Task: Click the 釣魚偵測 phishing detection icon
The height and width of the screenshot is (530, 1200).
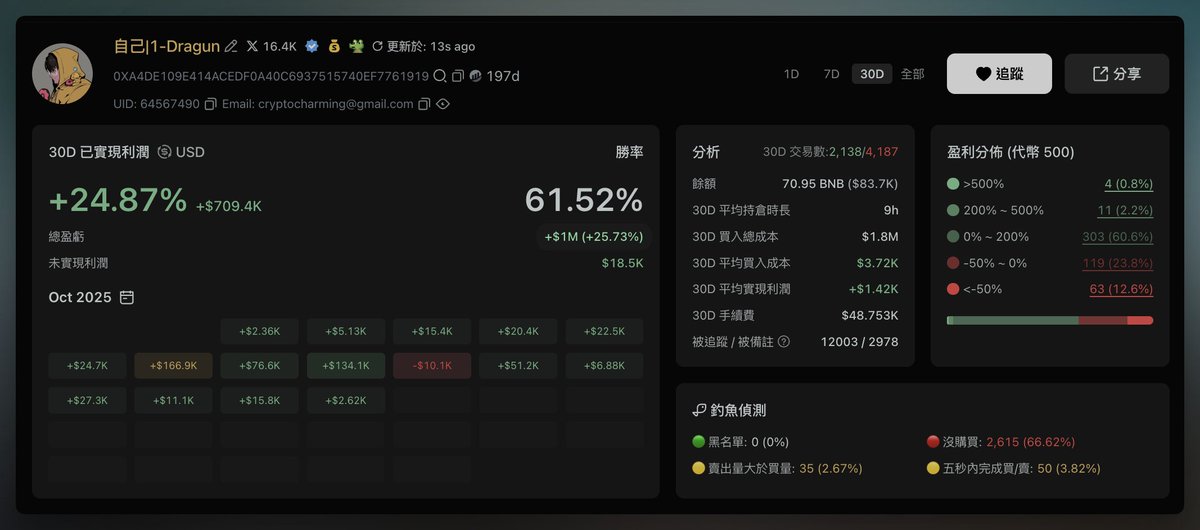Action: click(x=700, y=410)
